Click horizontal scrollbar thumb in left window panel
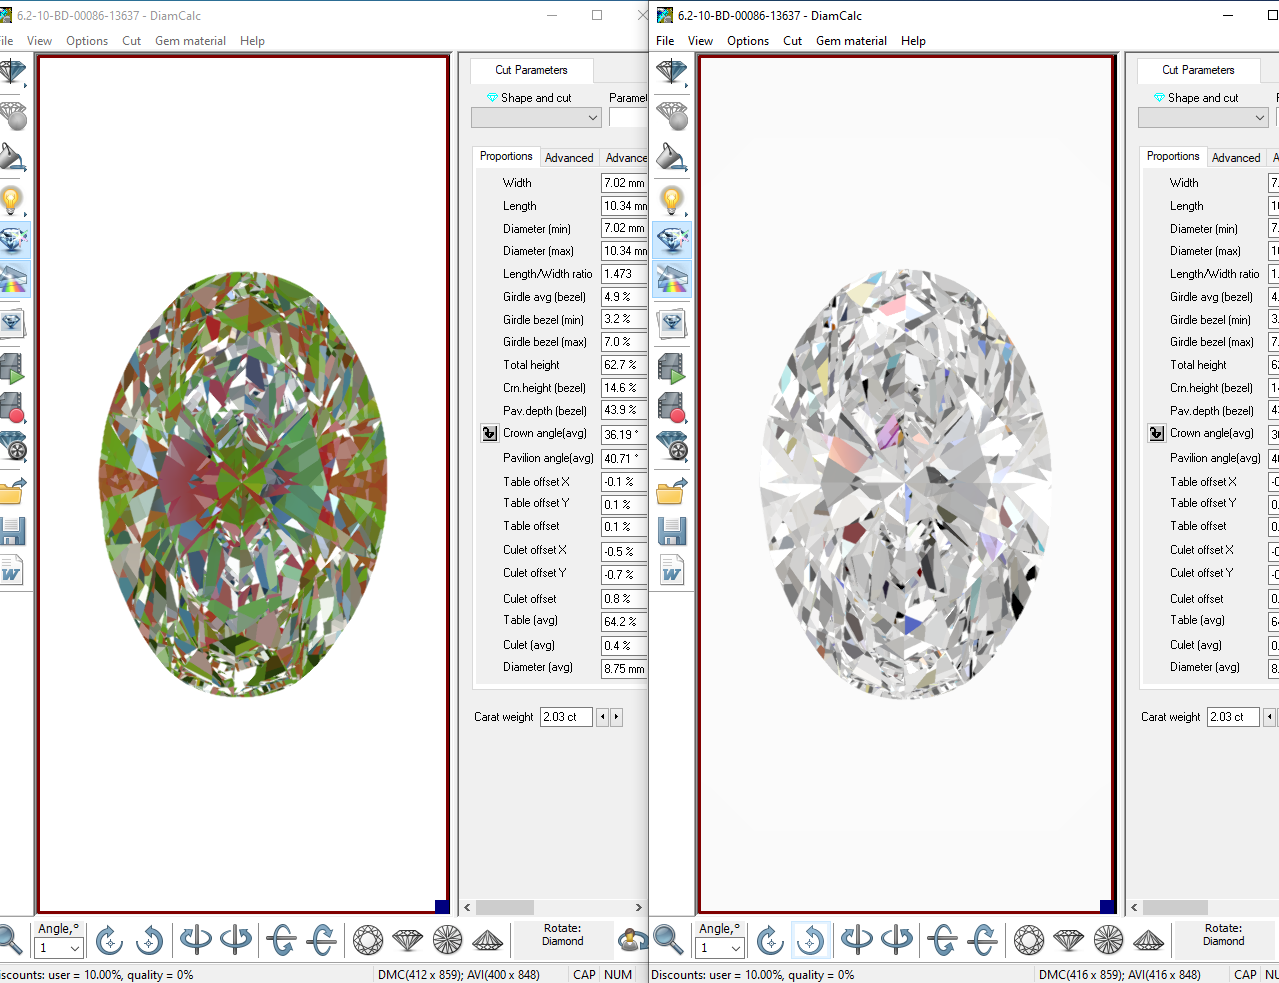The image size is (1279, 983). [504, 907]
